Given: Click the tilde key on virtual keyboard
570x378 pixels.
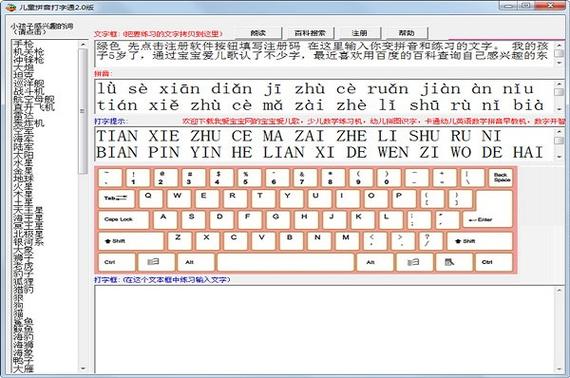Looking at the screenshot, I should pyautogui.click(x=110, y=178).
